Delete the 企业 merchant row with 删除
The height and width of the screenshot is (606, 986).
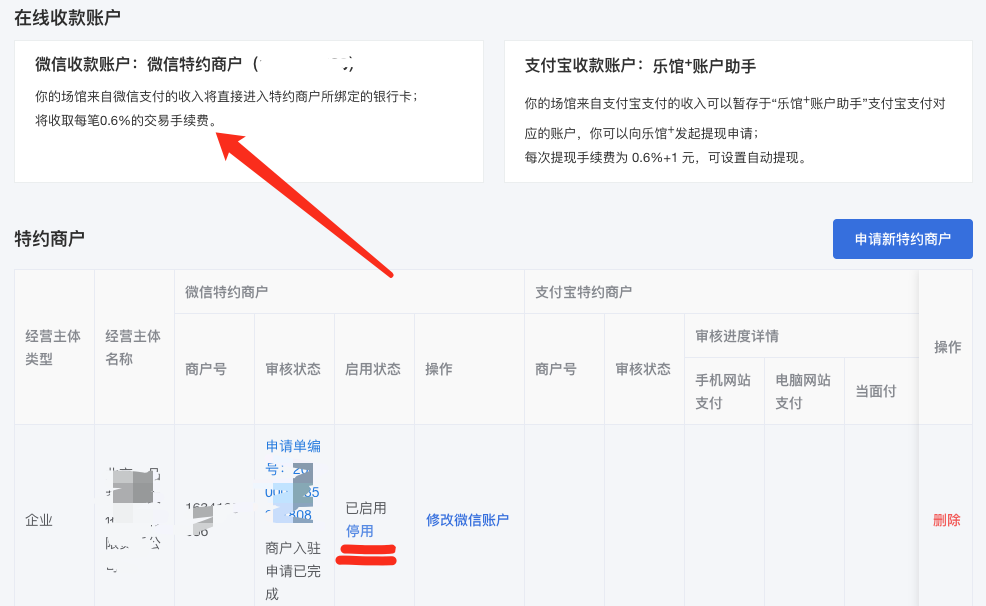pyautogui.click(x=946, y=520)
